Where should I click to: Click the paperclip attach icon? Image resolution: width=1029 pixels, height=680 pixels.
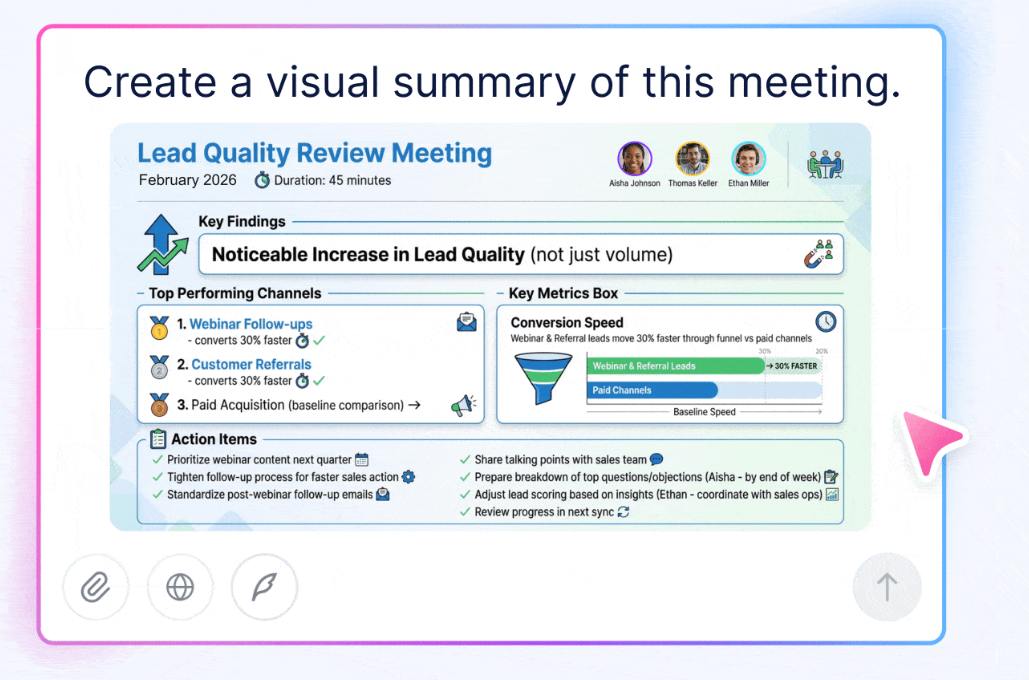[96, 587]
